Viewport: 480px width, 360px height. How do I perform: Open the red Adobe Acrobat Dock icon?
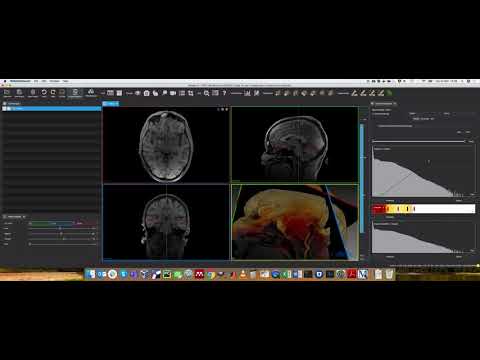click(x=352, y=274)
